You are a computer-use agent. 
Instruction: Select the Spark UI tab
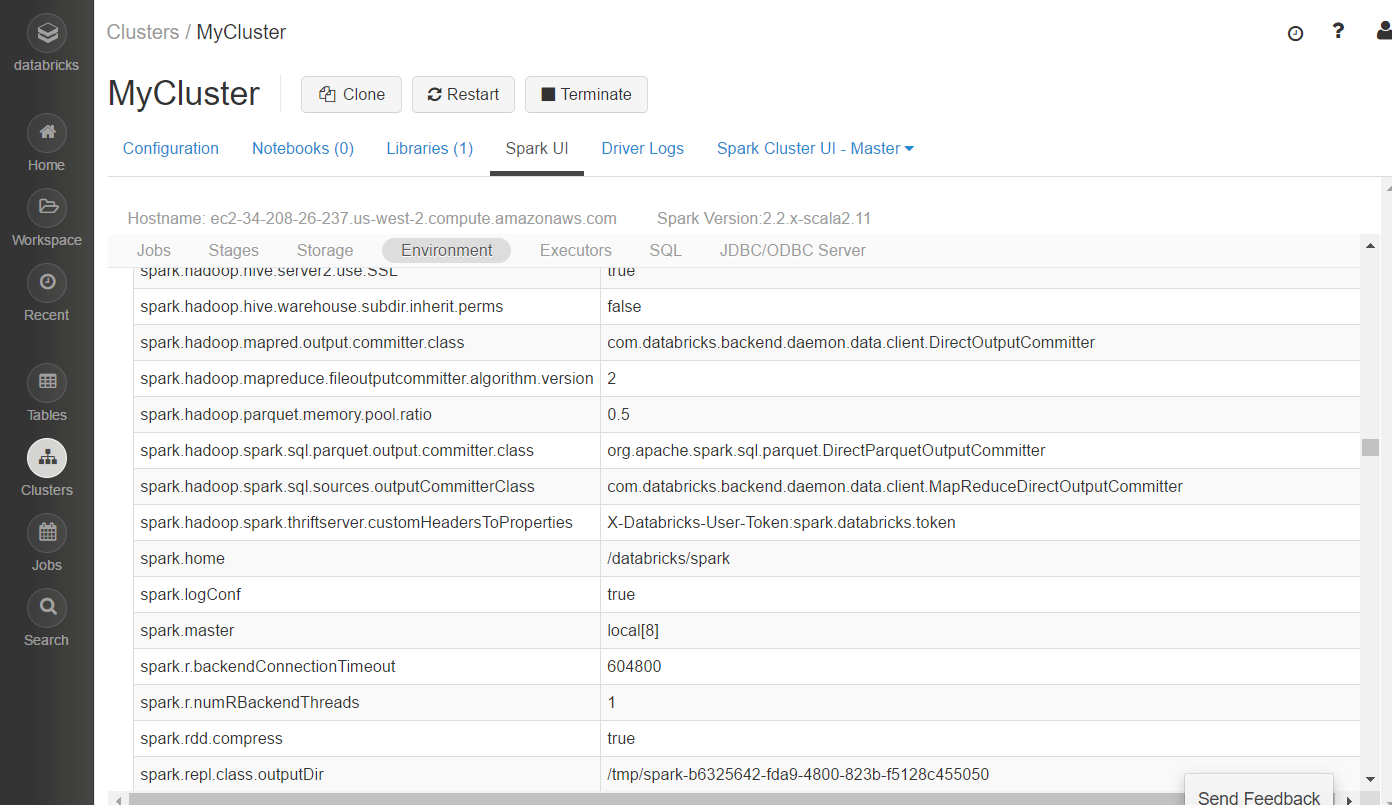click(x=537, y=148)
